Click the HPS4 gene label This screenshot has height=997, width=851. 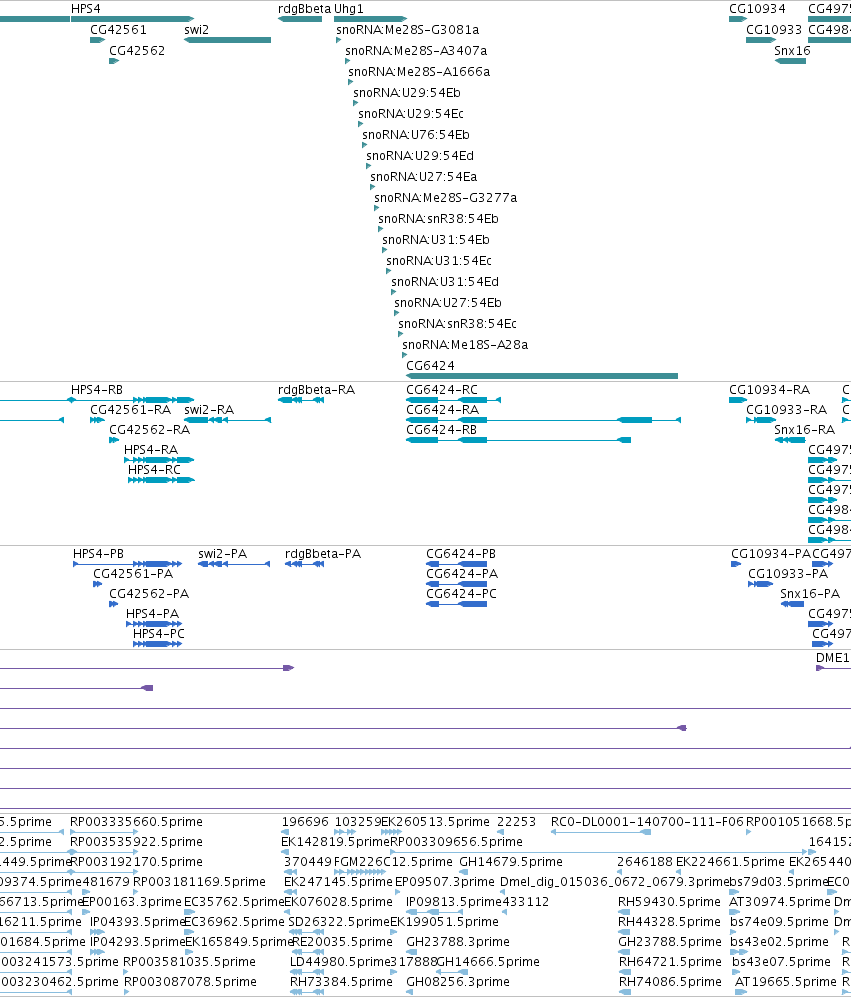click(85, 9)
